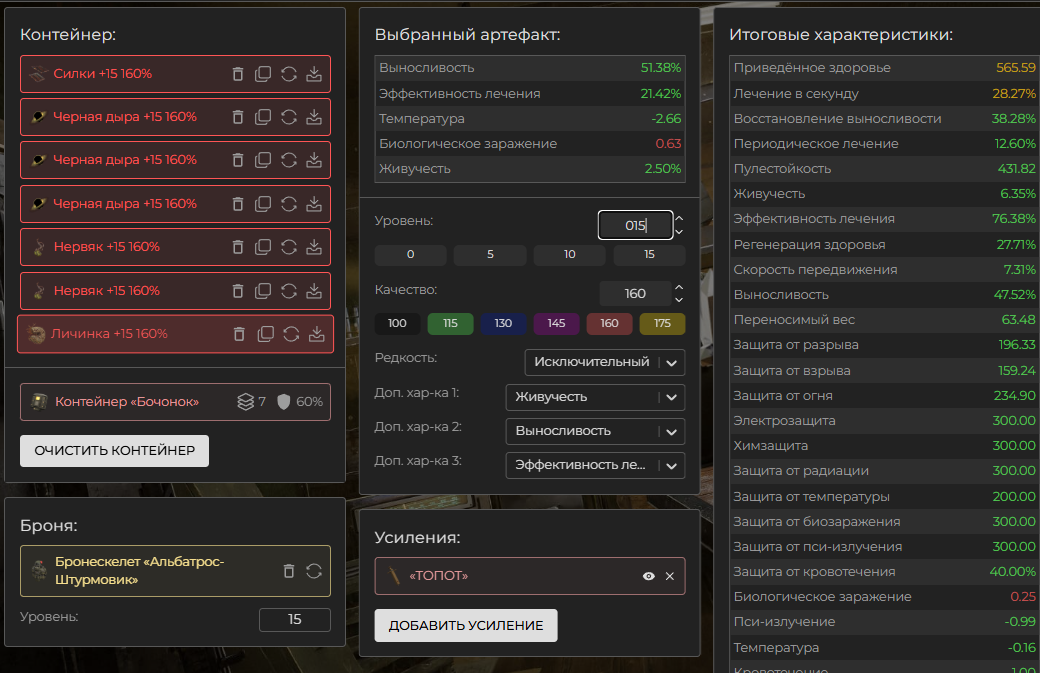Click the swap icon on Альбатрос-Штурмовик armor
Screen dimensions: 1040x673
[314, 571]
